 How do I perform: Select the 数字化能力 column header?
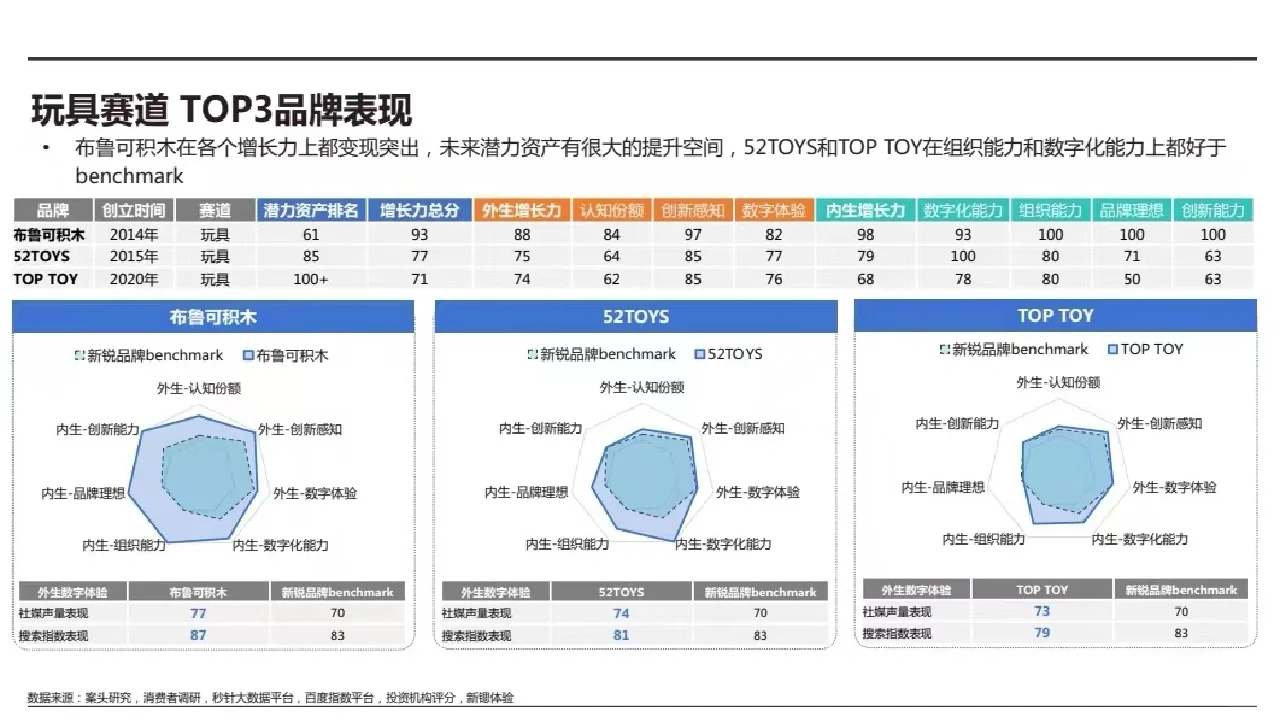click(963, 211)
